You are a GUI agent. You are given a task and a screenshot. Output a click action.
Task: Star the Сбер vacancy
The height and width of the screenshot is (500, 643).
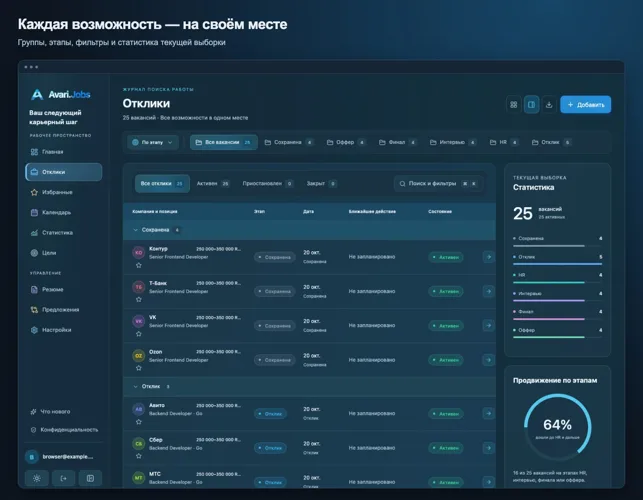click(139, 456)
